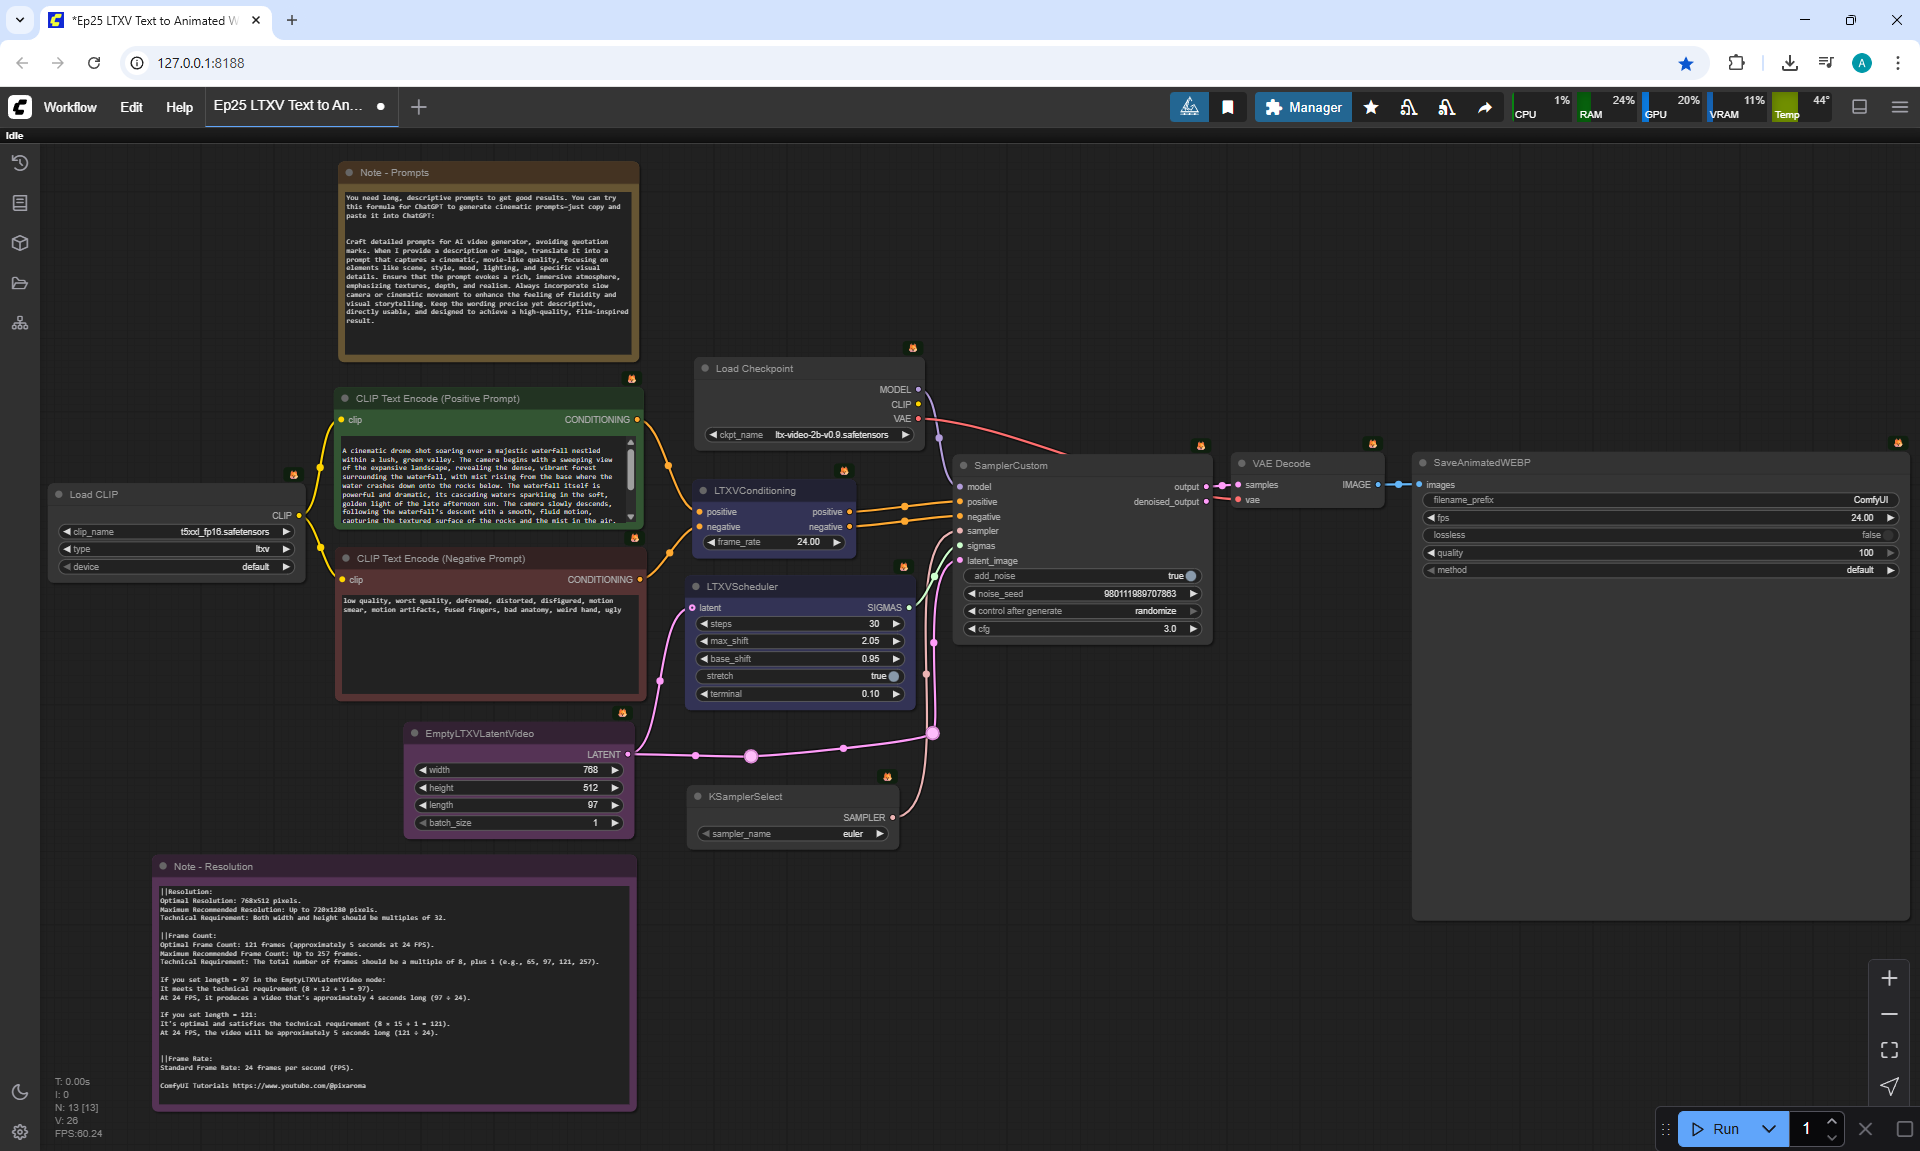Click the positive prompt text scrollbar

click(630, 470)
